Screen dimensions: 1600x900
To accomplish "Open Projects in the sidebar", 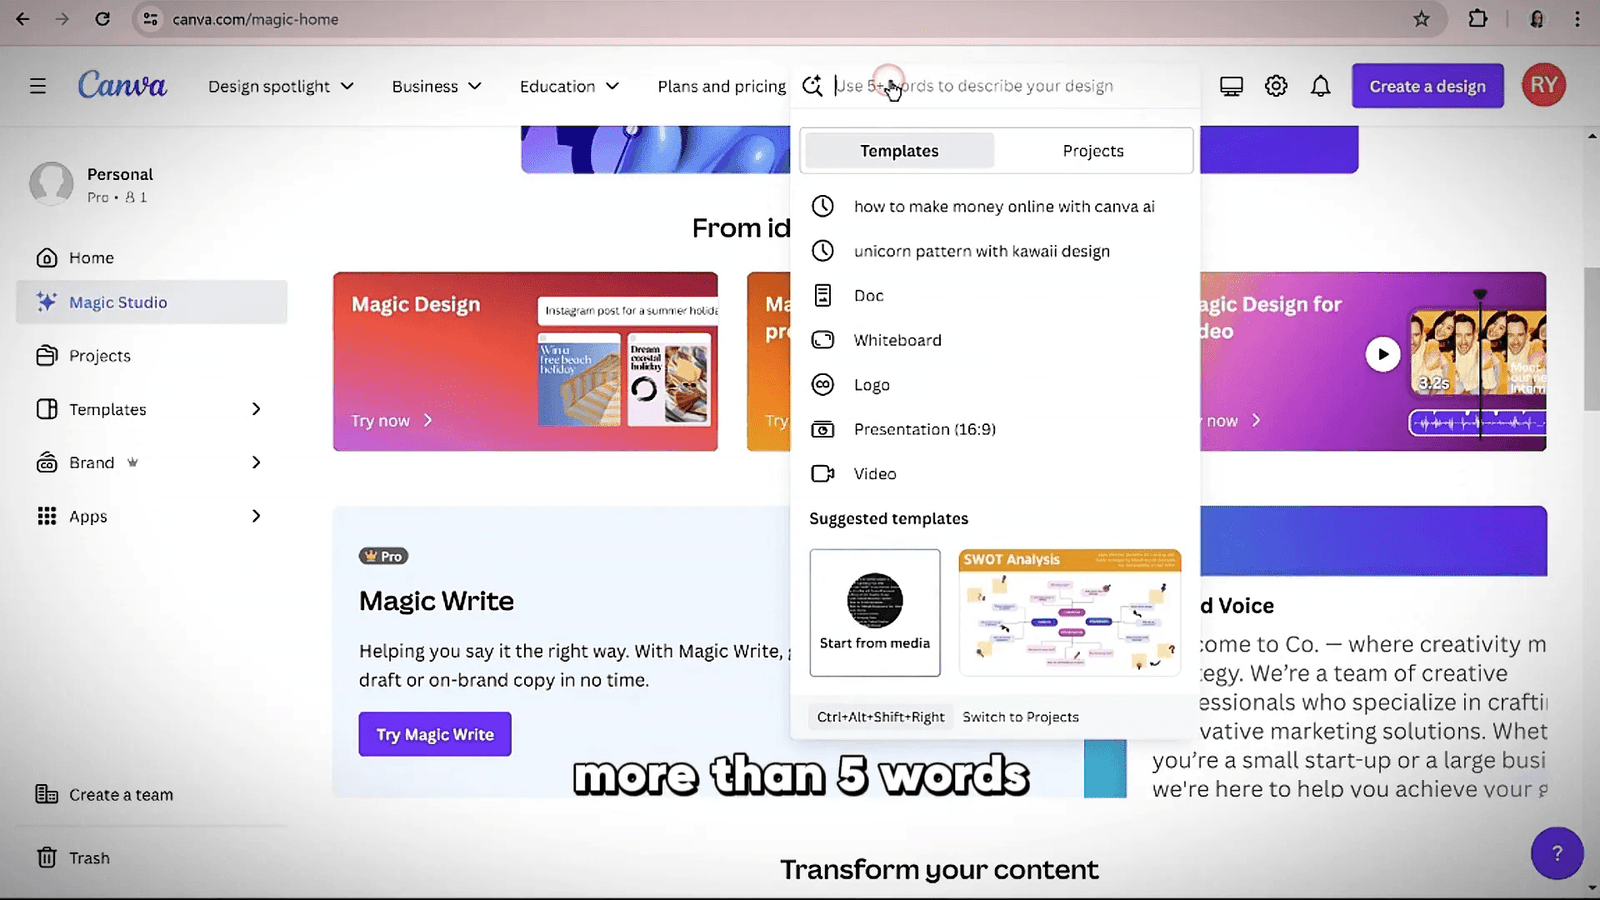I will click(x=152, y=356).
